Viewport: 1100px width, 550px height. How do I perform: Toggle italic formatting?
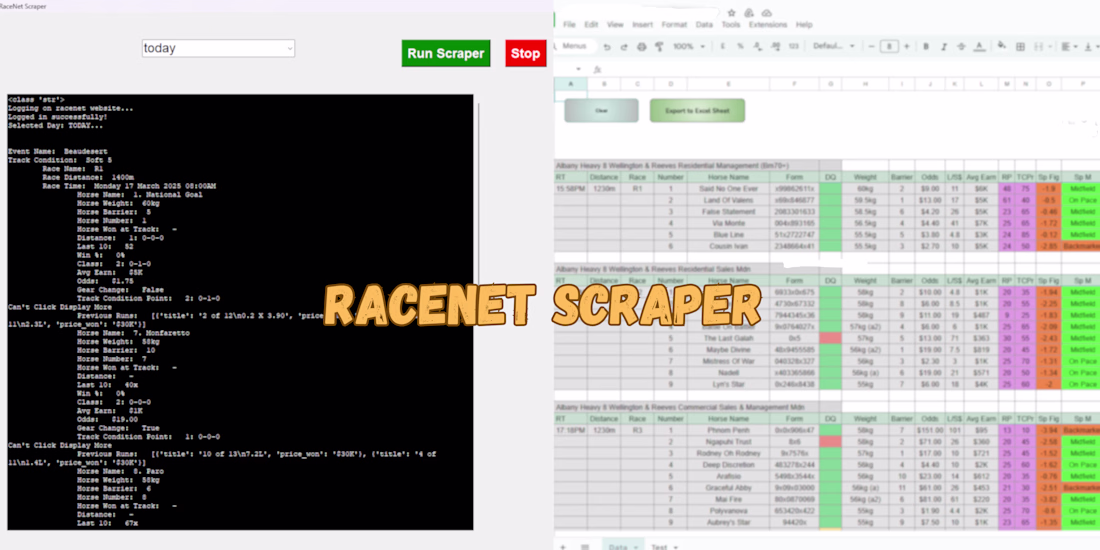944,46
